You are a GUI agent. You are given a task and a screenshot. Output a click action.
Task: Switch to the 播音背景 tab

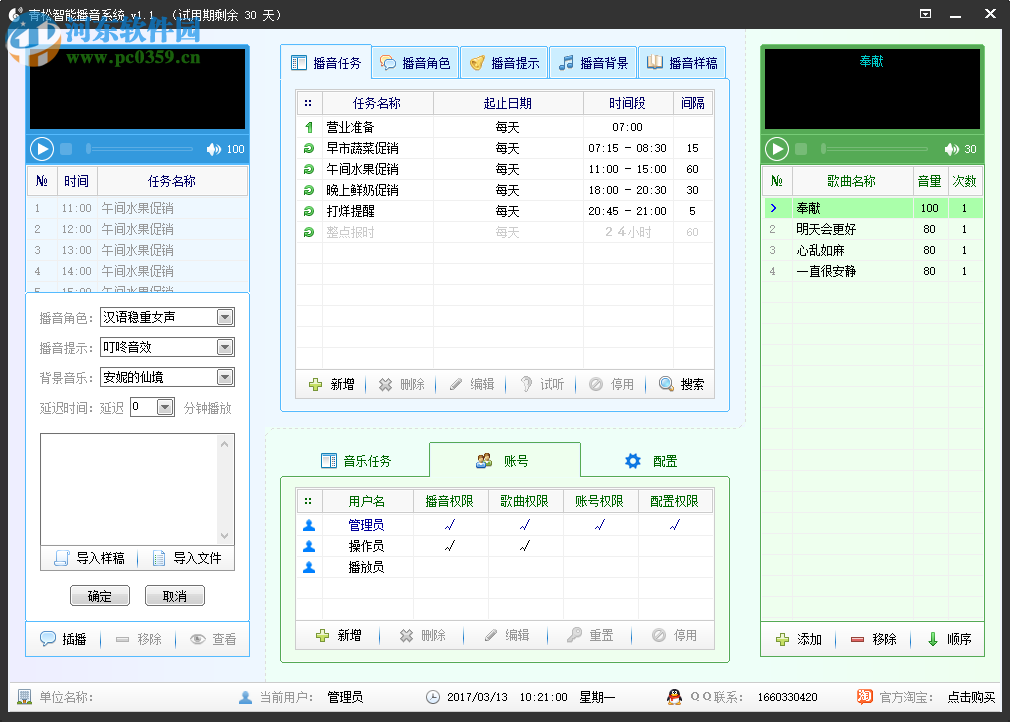(x=594, y=62)
